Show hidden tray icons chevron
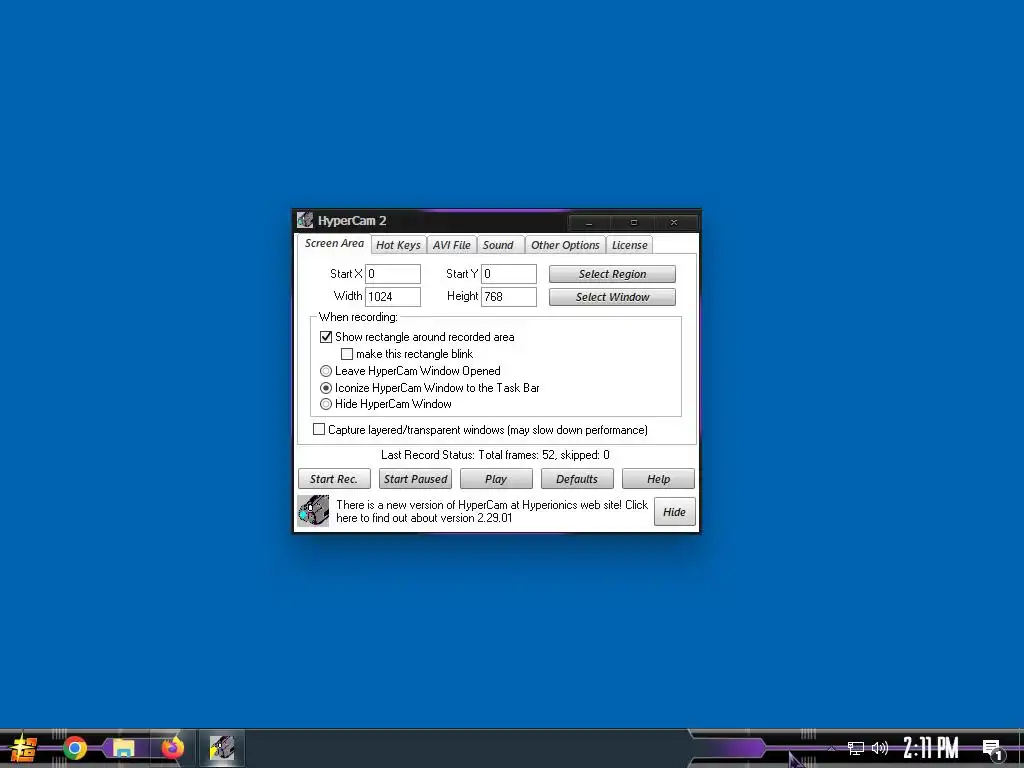Viewport: 1024px width, 768px height. click(831, 748)
